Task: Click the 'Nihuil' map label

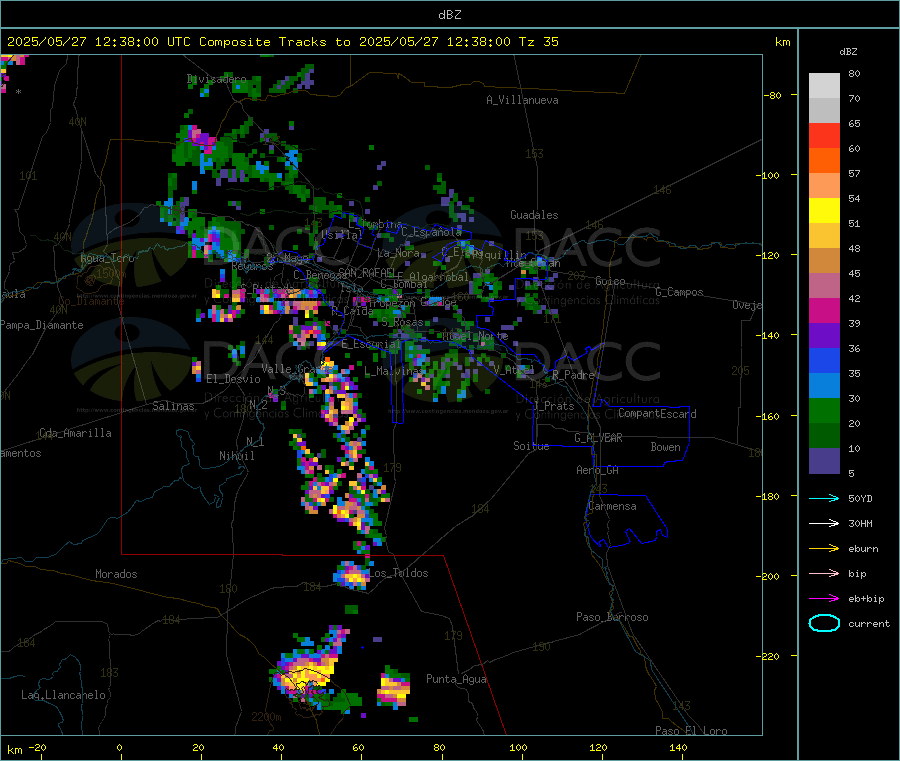Action: (x=236, y=456)
